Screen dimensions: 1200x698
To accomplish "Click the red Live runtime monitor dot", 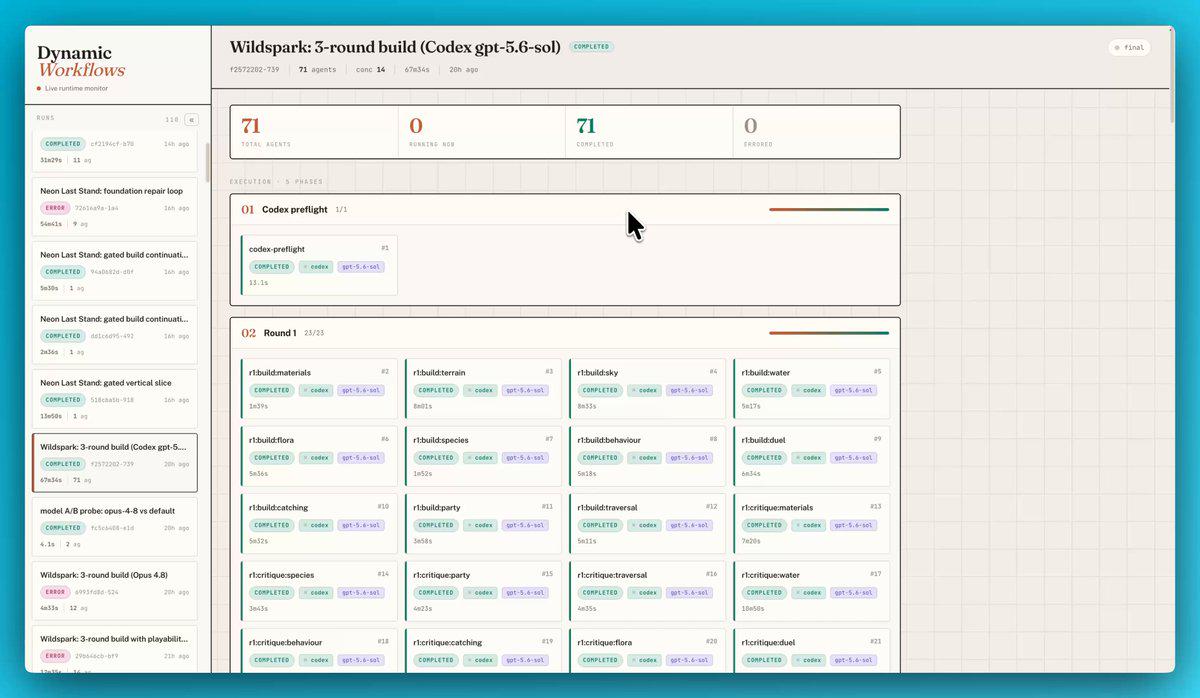I will coord(39,89).
